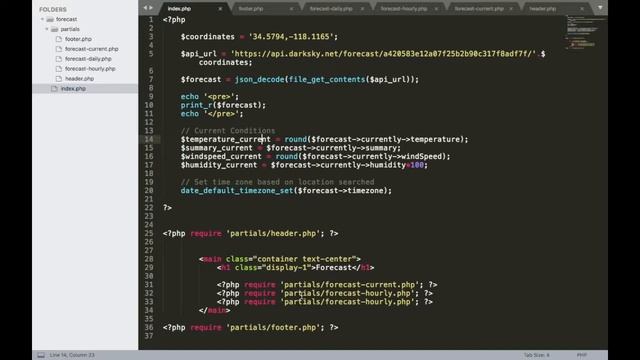Click the forecast folder icon

click(x=50, y=19)
